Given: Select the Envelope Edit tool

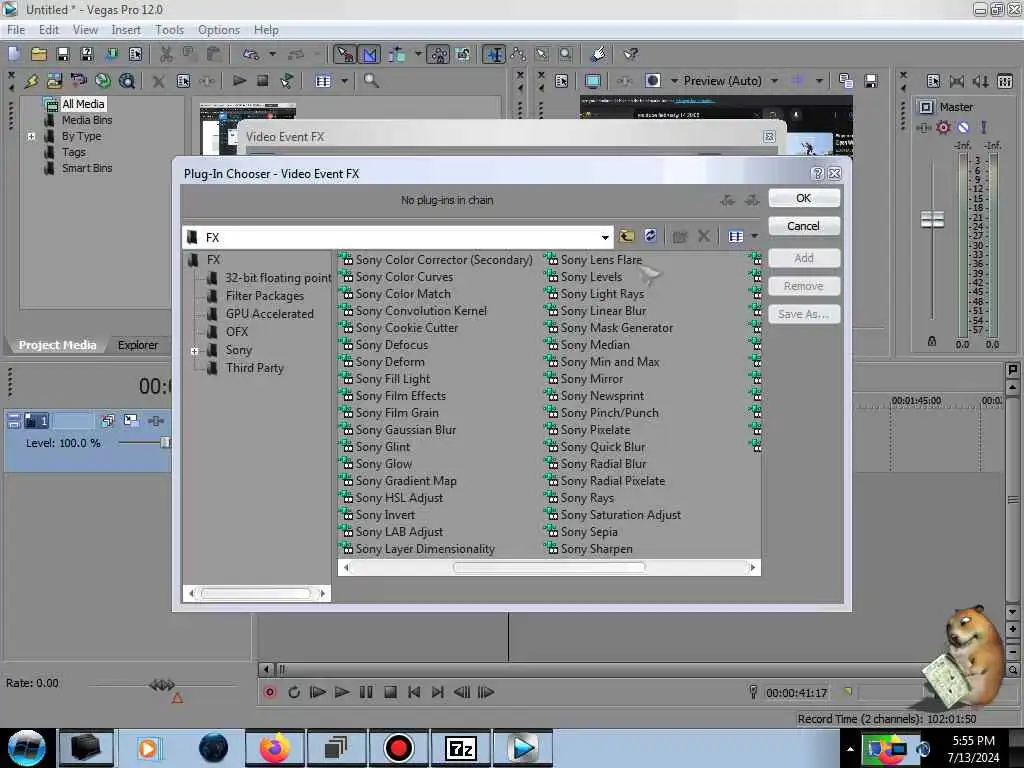Looking at the screenshot, I should tap(518, 54).
